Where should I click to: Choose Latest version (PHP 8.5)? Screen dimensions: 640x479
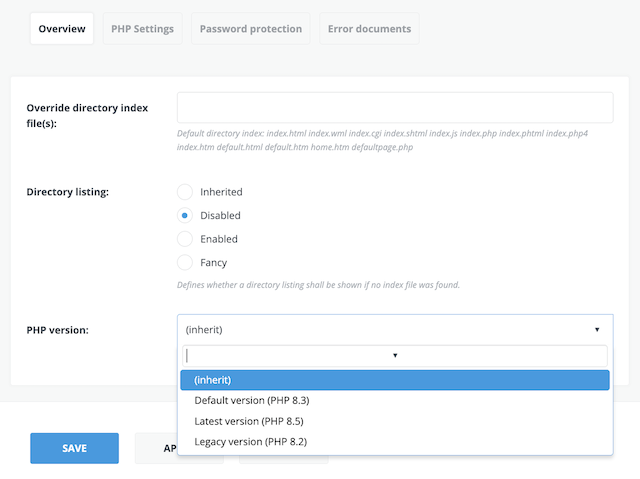pos(395,421)
